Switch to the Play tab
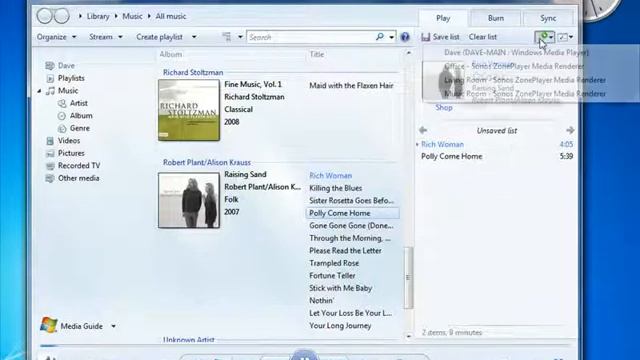This screenshot has height=360, width=640. point(443,18)
